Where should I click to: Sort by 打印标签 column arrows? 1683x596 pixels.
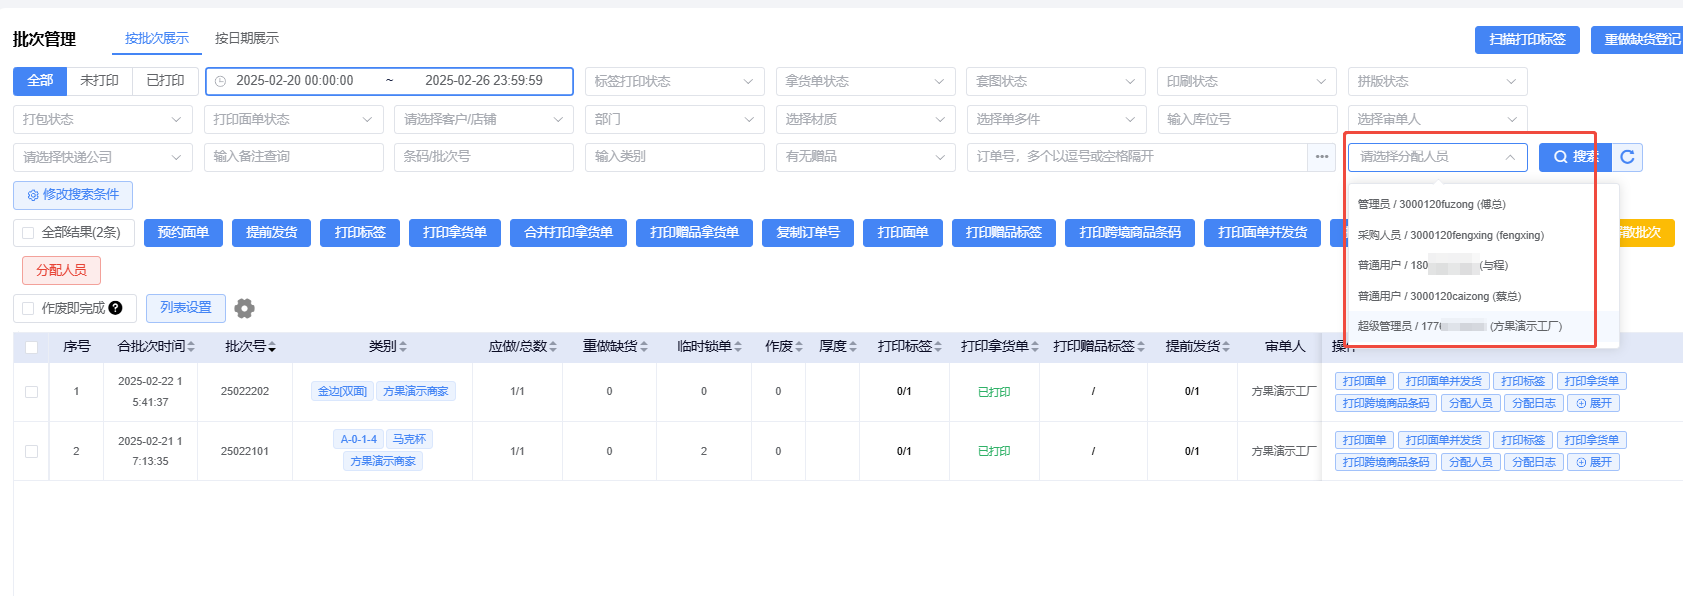940,347
